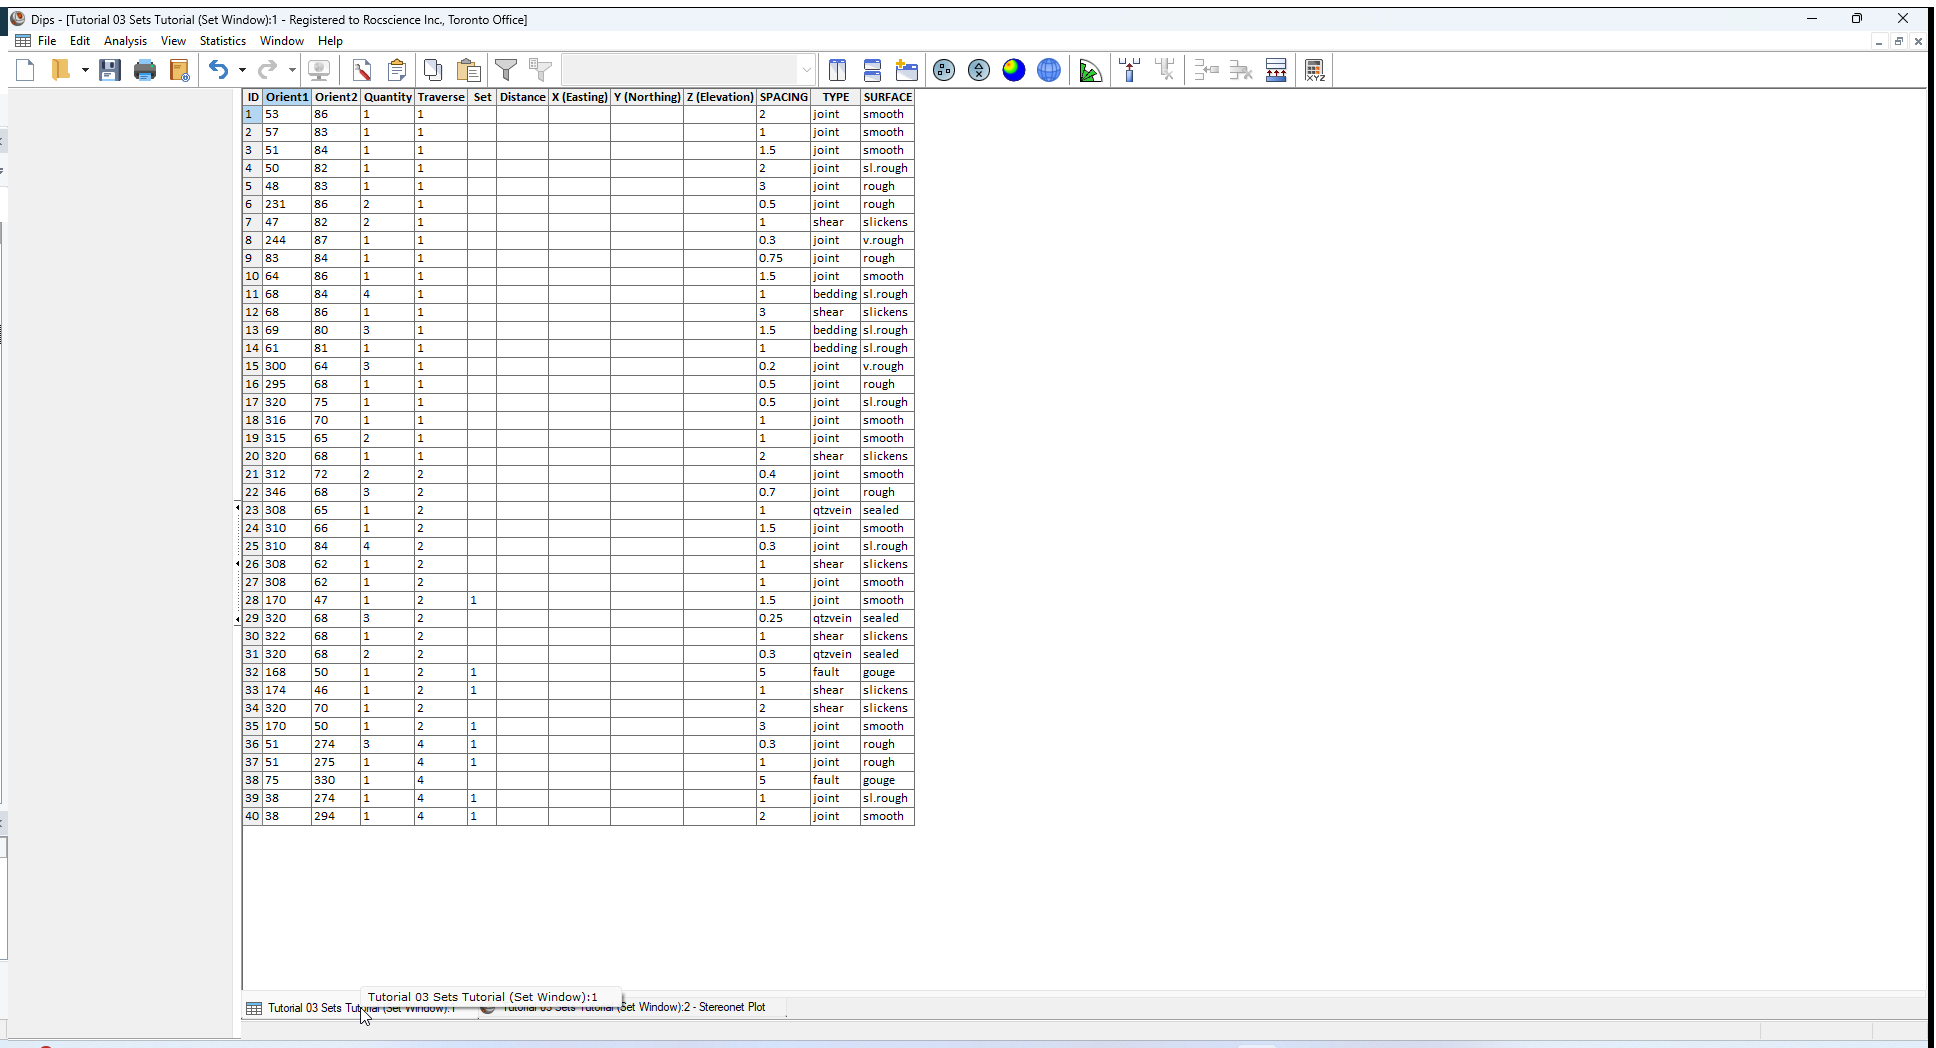Switch to the Stereonet Plot tab

[x=690, y=1007]
